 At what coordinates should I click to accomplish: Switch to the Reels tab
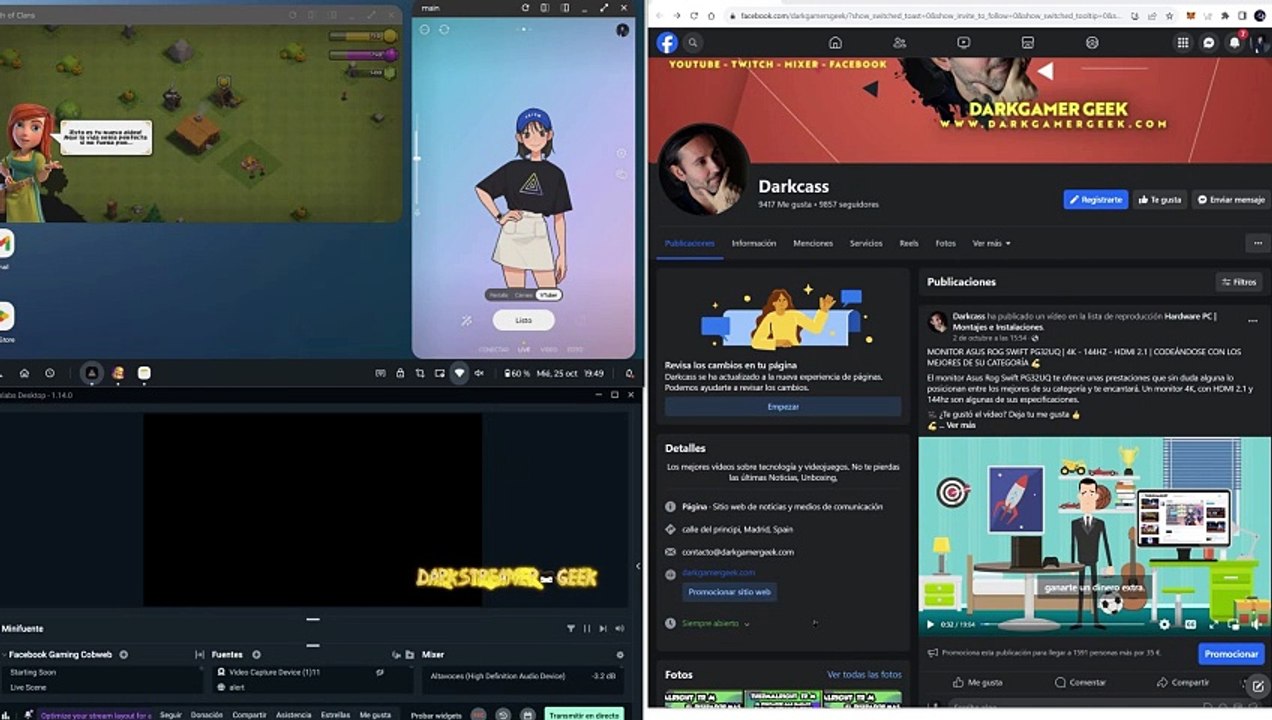click(x=909, y=243)
